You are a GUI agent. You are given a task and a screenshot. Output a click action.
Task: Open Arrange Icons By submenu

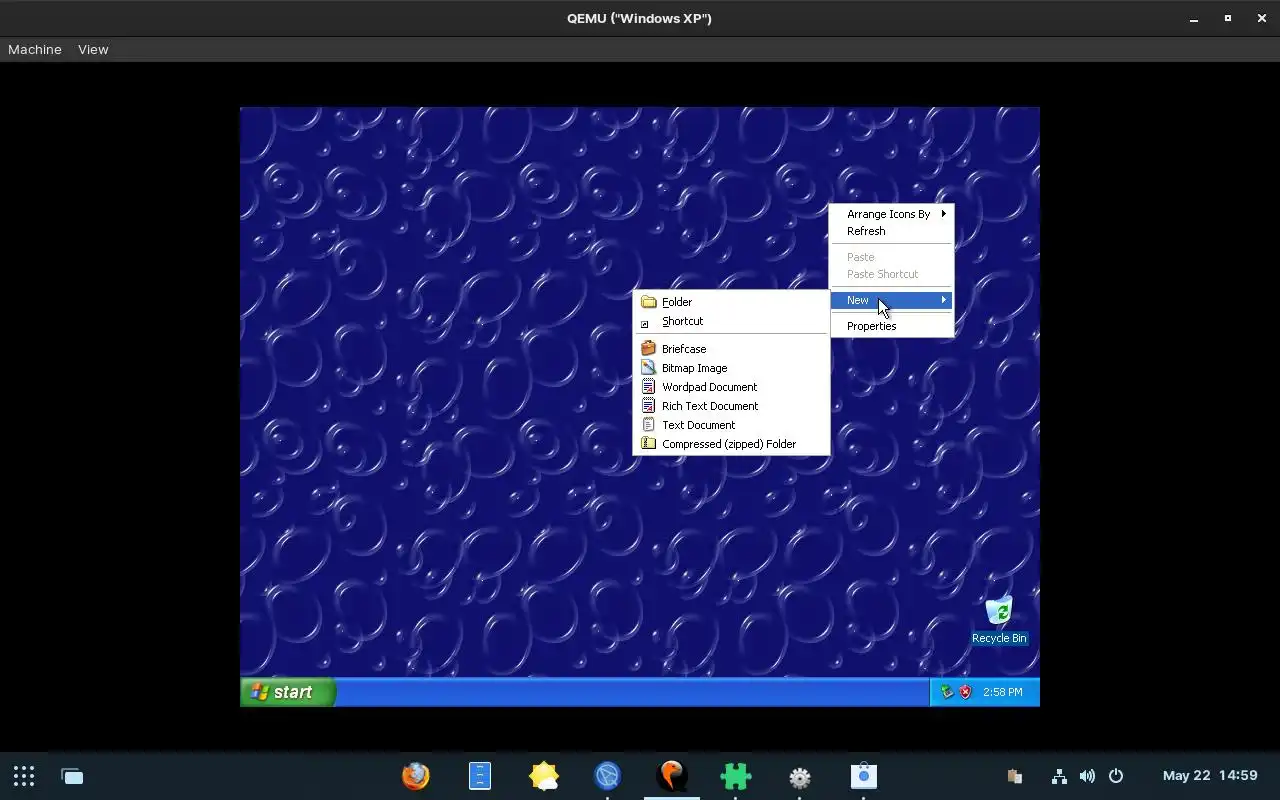point(891,214)
